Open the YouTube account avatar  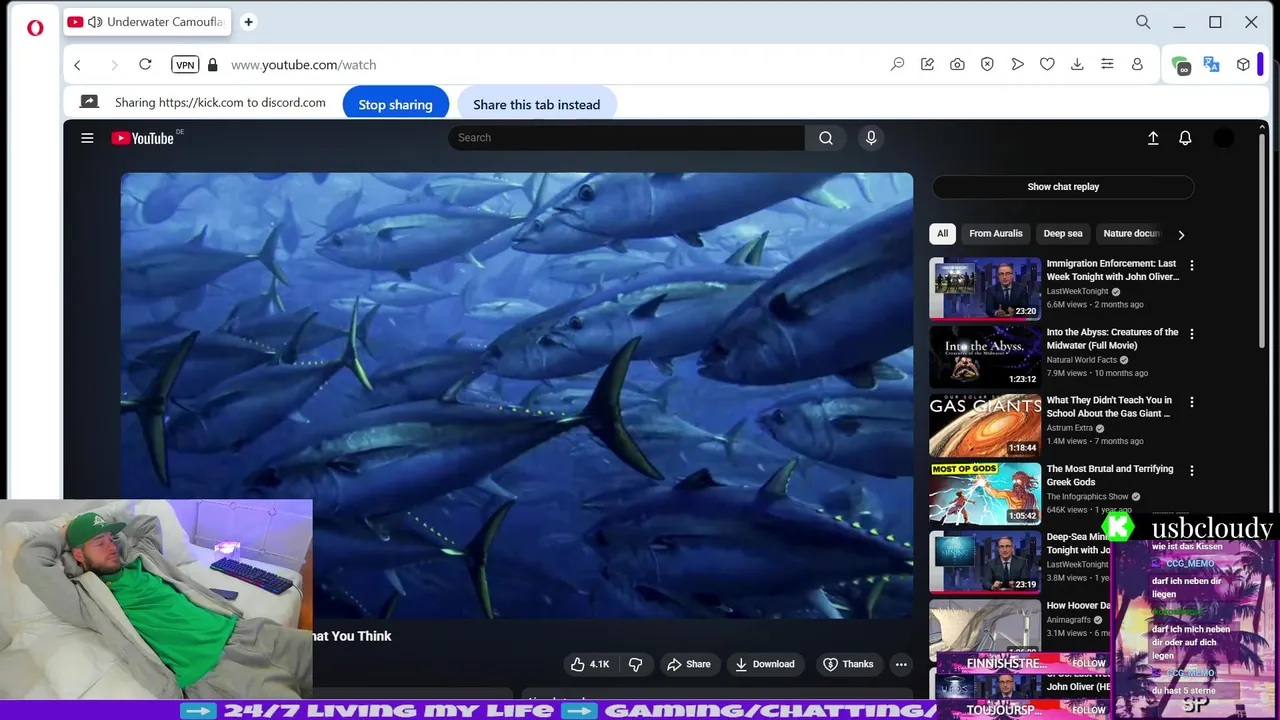tap(1224, 138)
